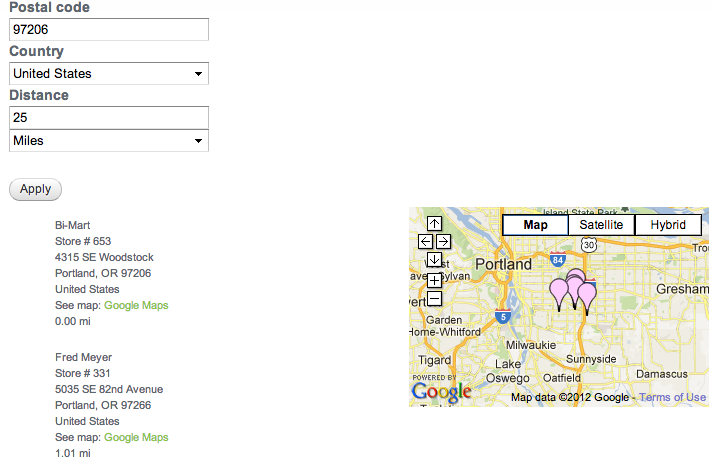Viewport: 712px width, 468px height.
Task: Pan the map left with the arrow
Action: pos(425,242)
